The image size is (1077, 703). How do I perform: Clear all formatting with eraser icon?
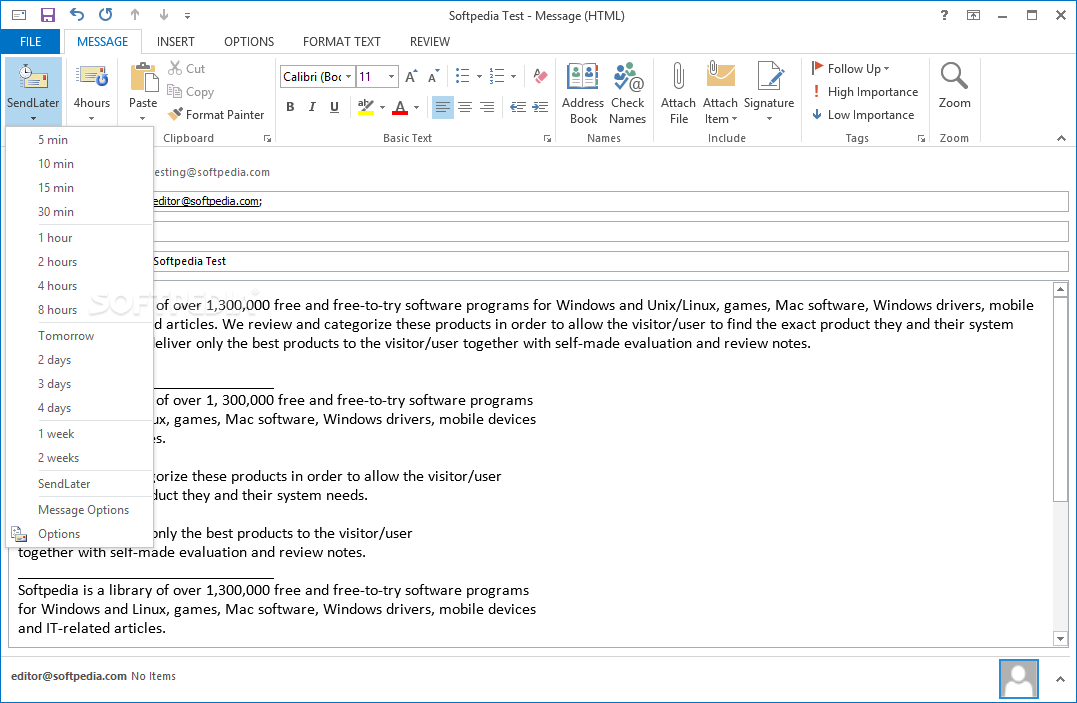click(541, 76)
